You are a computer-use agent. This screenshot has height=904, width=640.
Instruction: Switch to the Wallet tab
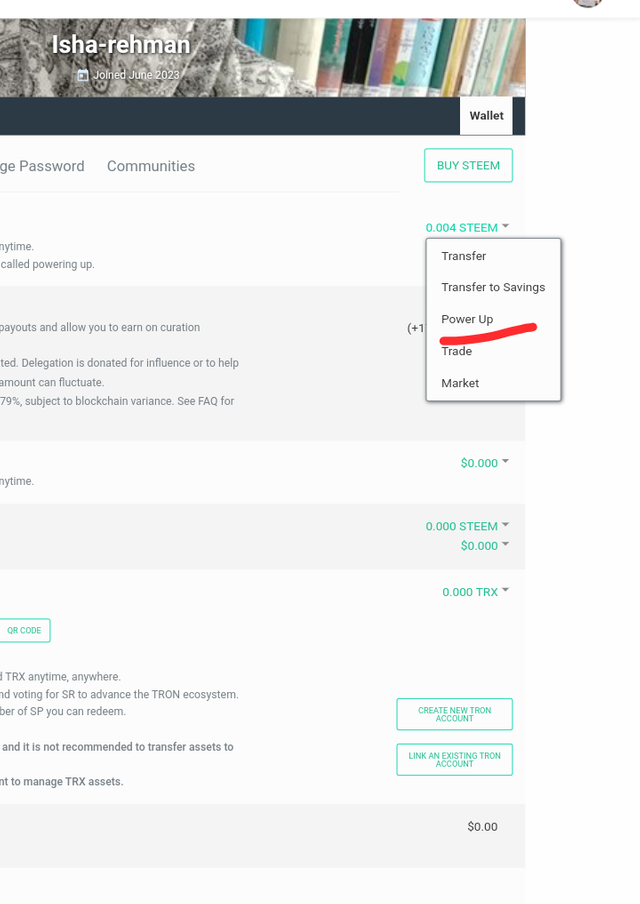pos(486,116)
